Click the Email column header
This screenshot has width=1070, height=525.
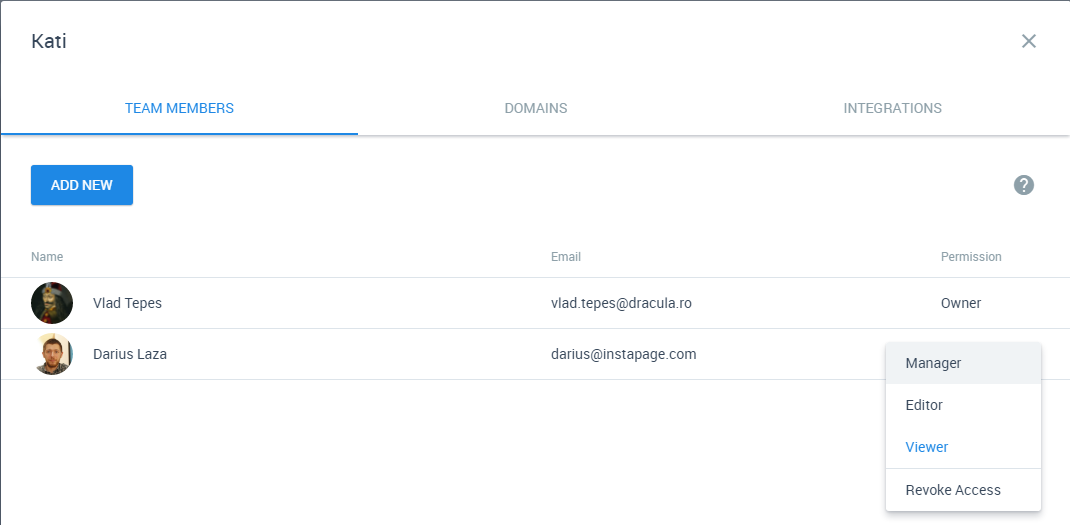click(566, 257)
